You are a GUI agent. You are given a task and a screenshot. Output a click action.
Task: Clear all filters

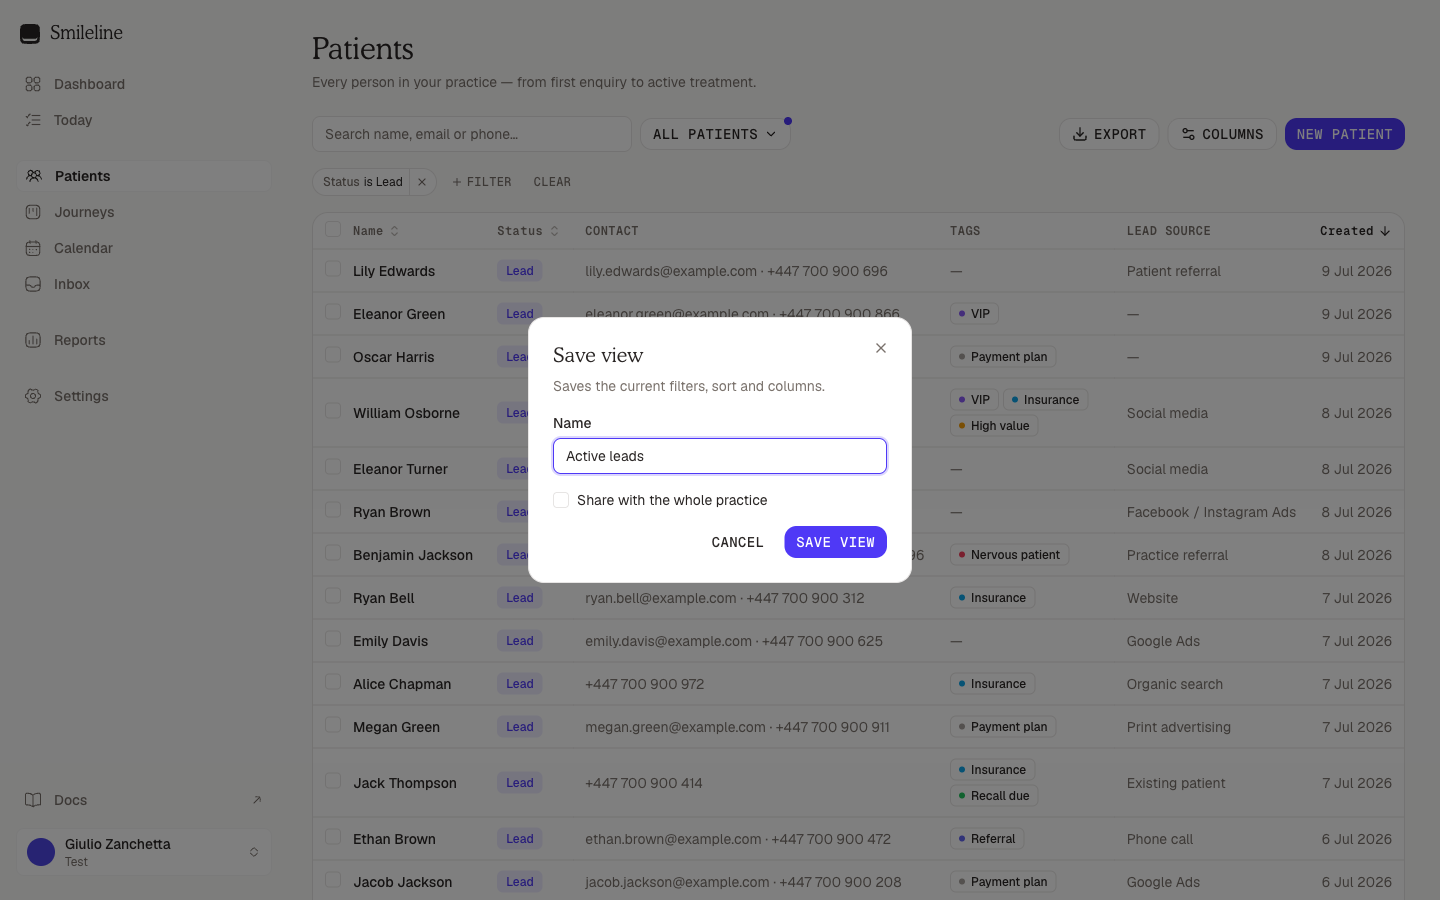click(x=552, y=182)
